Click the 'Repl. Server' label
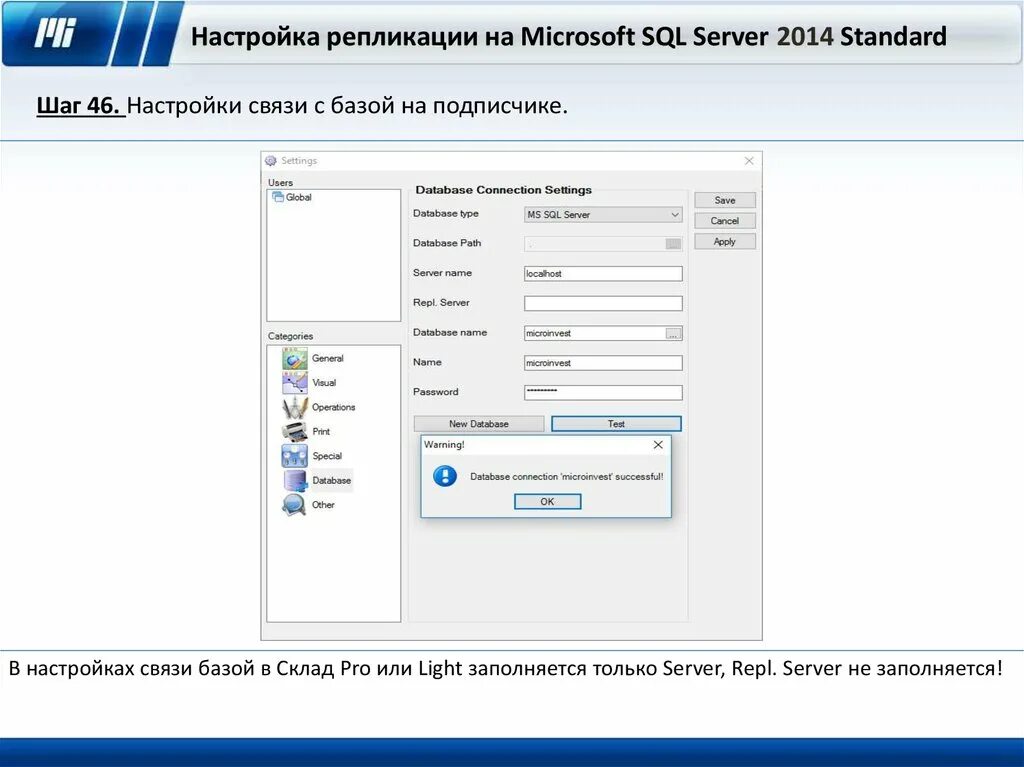This screenshot has width=1024, height=767. (x=441, y=302)
